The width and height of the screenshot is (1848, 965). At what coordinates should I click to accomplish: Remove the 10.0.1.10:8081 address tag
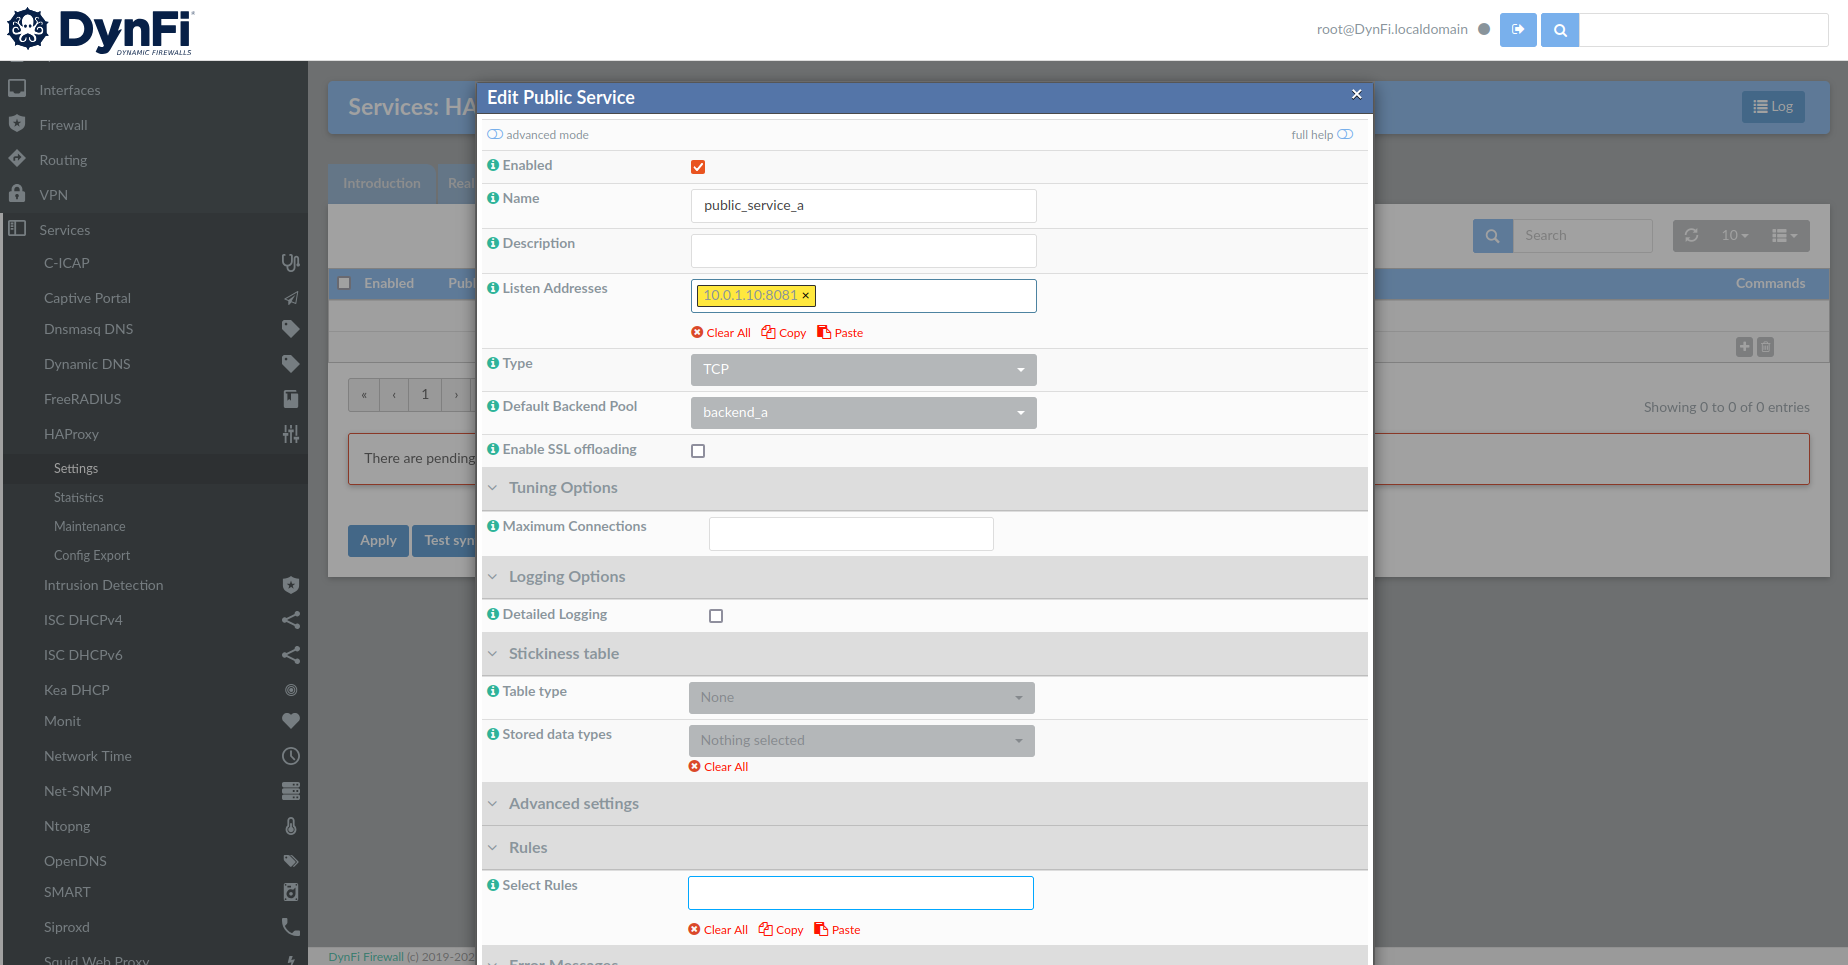coord(806,296)
